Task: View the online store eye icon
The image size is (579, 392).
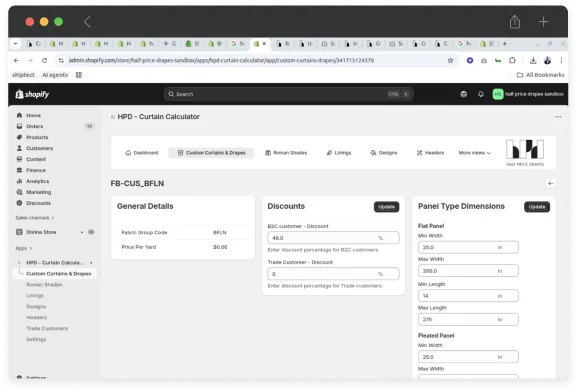Action: point(91,232)
